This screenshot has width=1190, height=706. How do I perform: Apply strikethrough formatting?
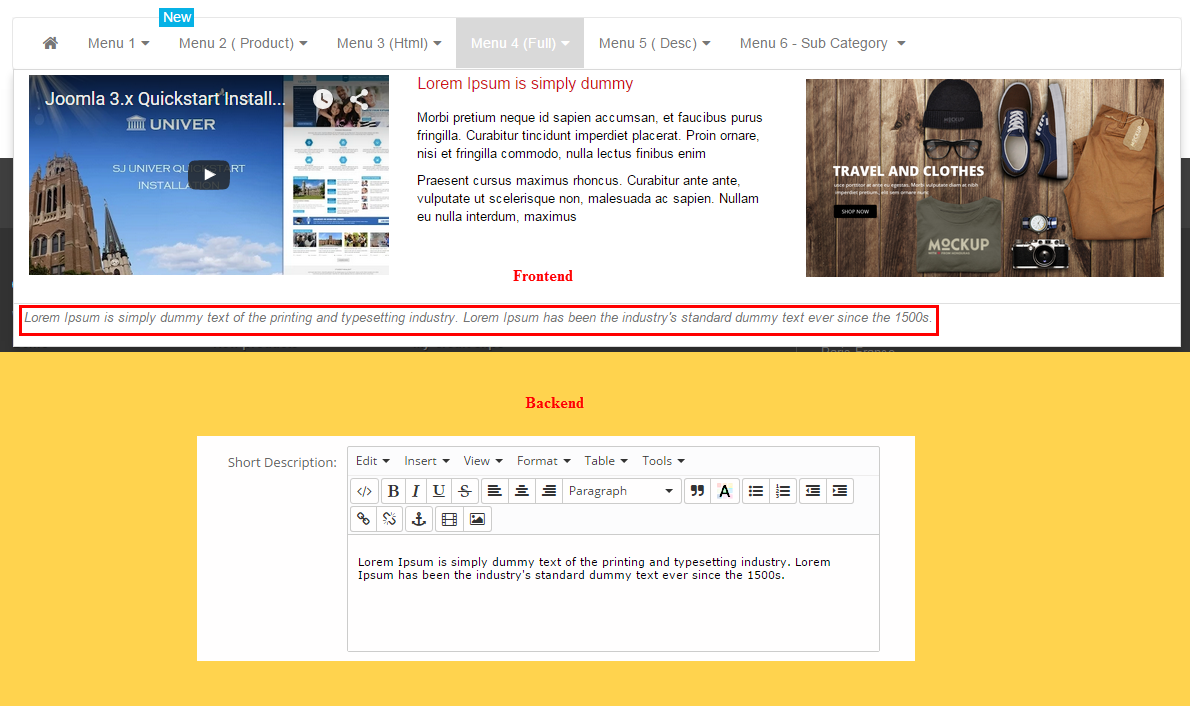click(x=464, y=491)
